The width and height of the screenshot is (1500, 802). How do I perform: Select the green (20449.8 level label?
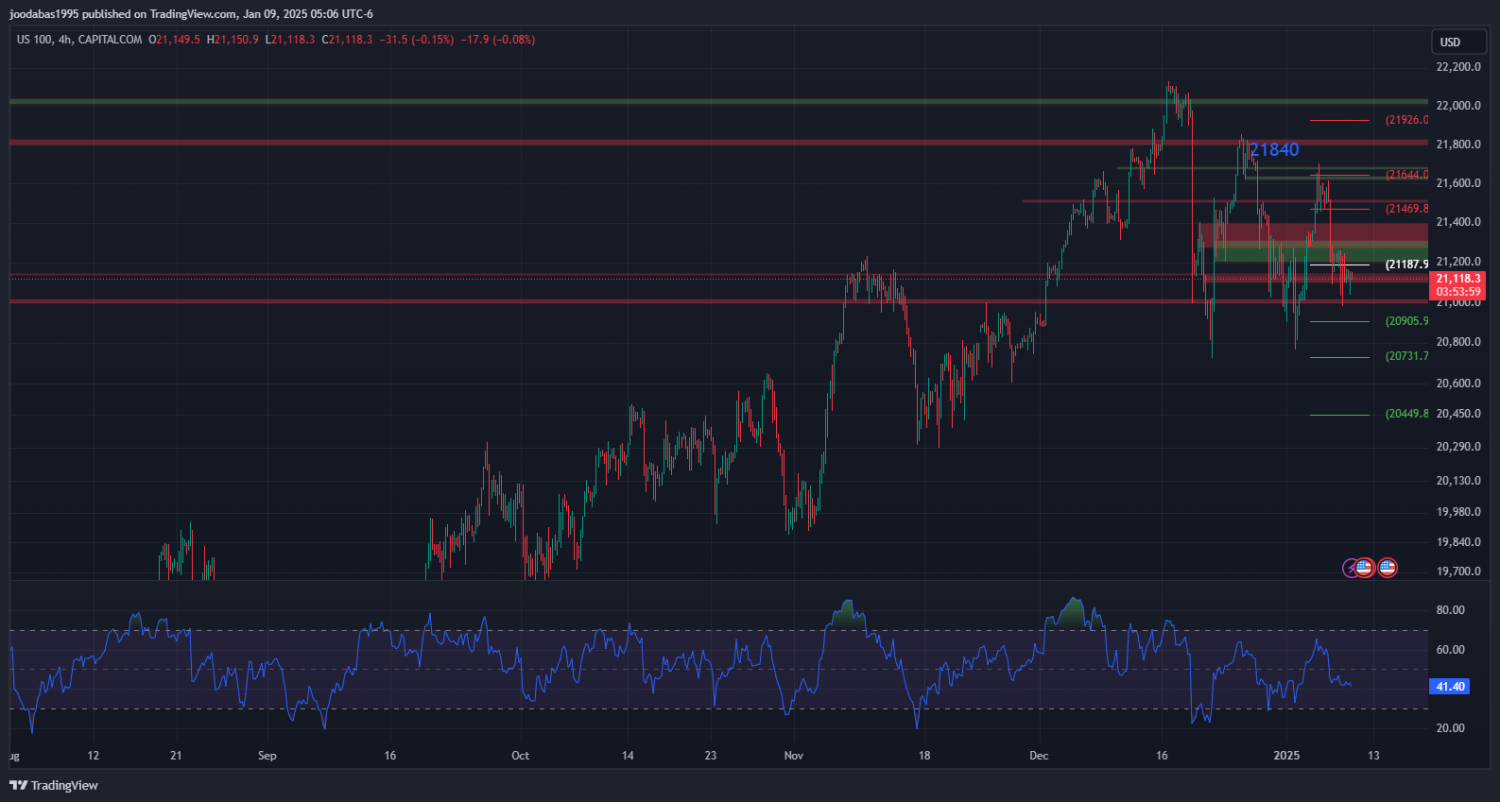1406,414
